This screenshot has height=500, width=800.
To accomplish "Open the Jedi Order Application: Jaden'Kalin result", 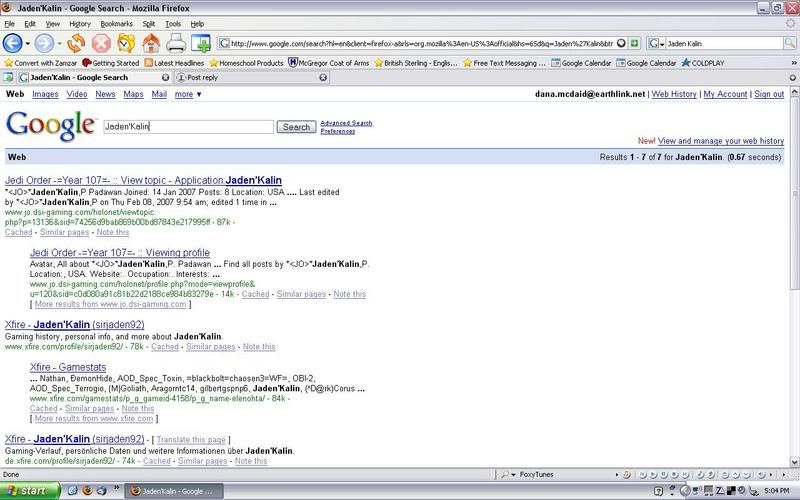I will 143,180.
